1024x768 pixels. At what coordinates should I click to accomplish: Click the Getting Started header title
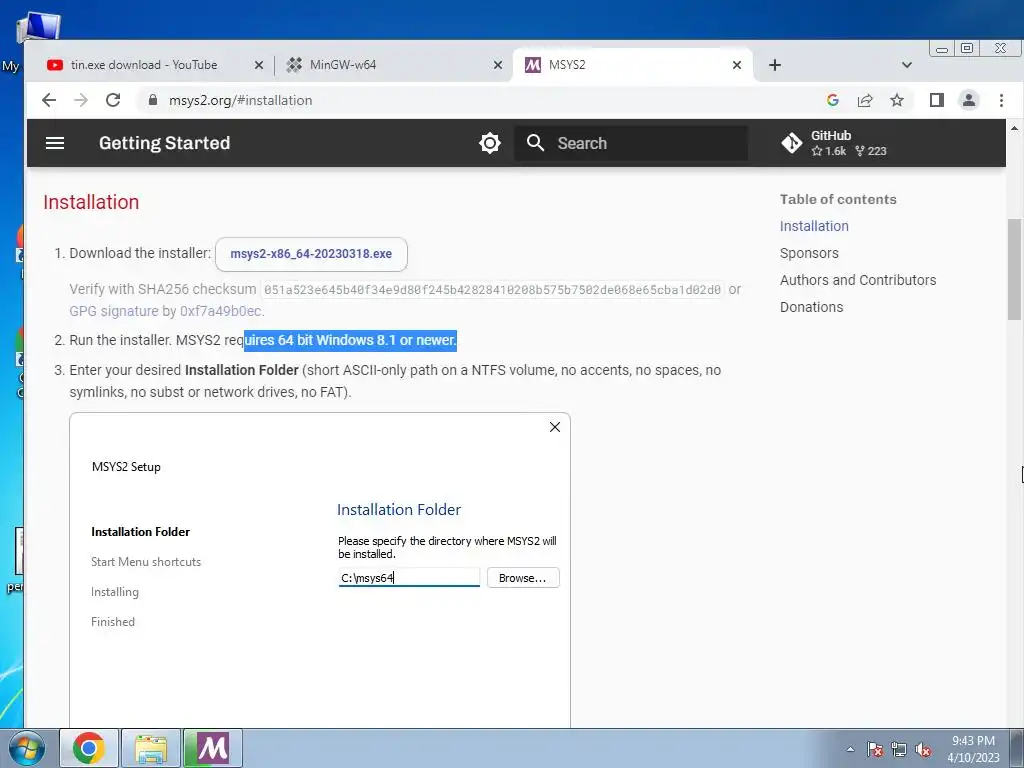click(165, 143)
